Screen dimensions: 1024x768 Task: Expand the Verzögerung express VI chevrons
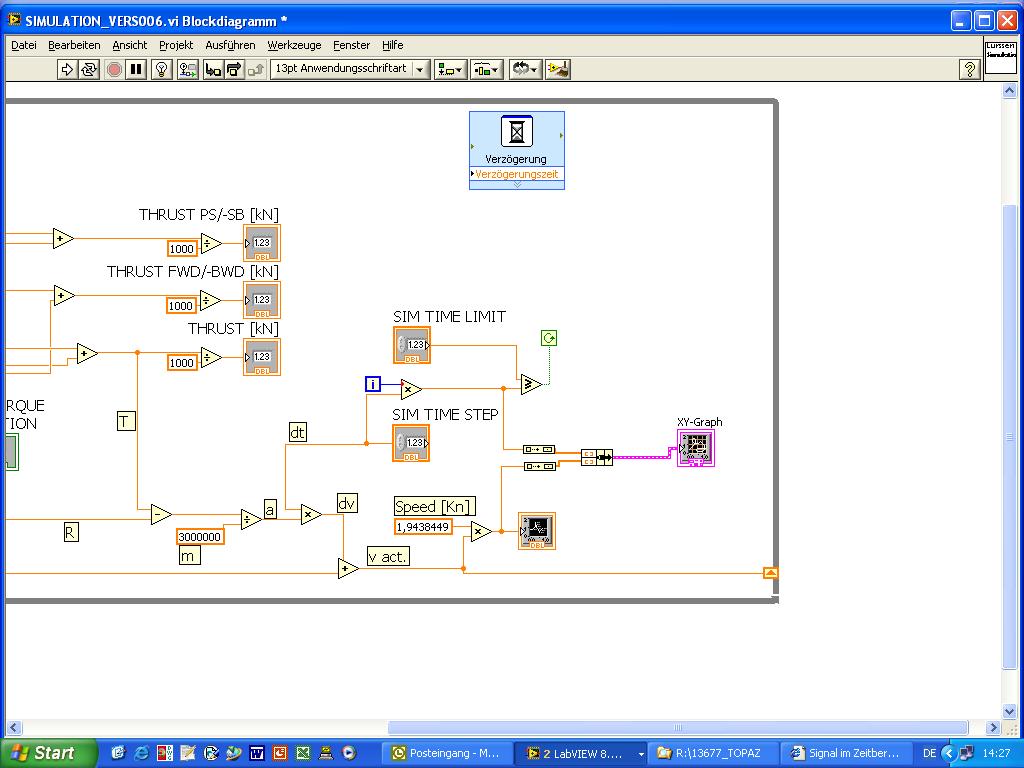coord(517,185)
